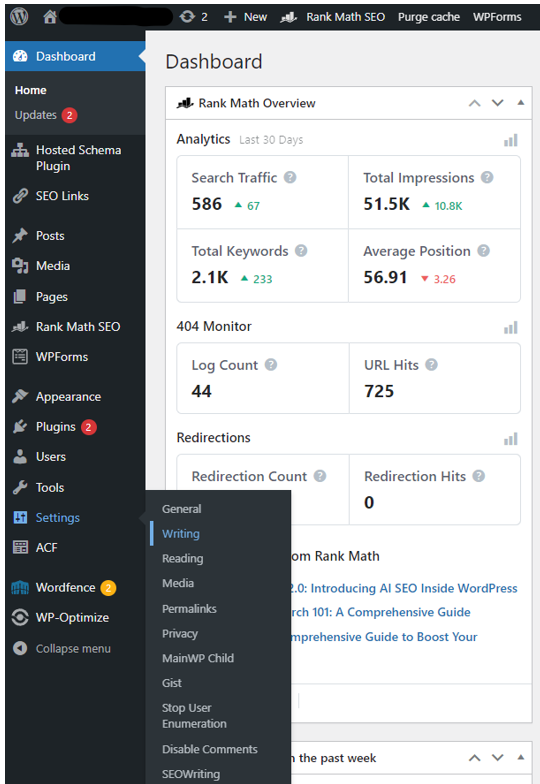Open Media settings submenu item
Viewport: 540px width, 784px height.
178,584
